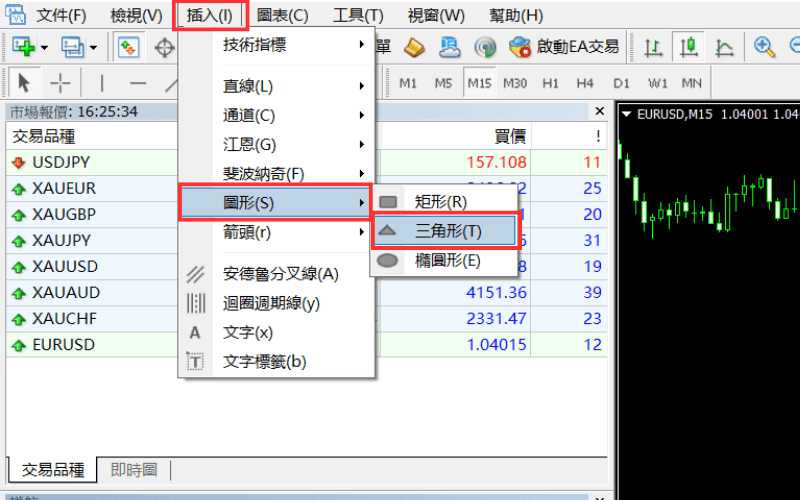800x500 pixels.
Task: Open the 文件(F) menu
Action: pyautogui.click(x=61, y=15)
